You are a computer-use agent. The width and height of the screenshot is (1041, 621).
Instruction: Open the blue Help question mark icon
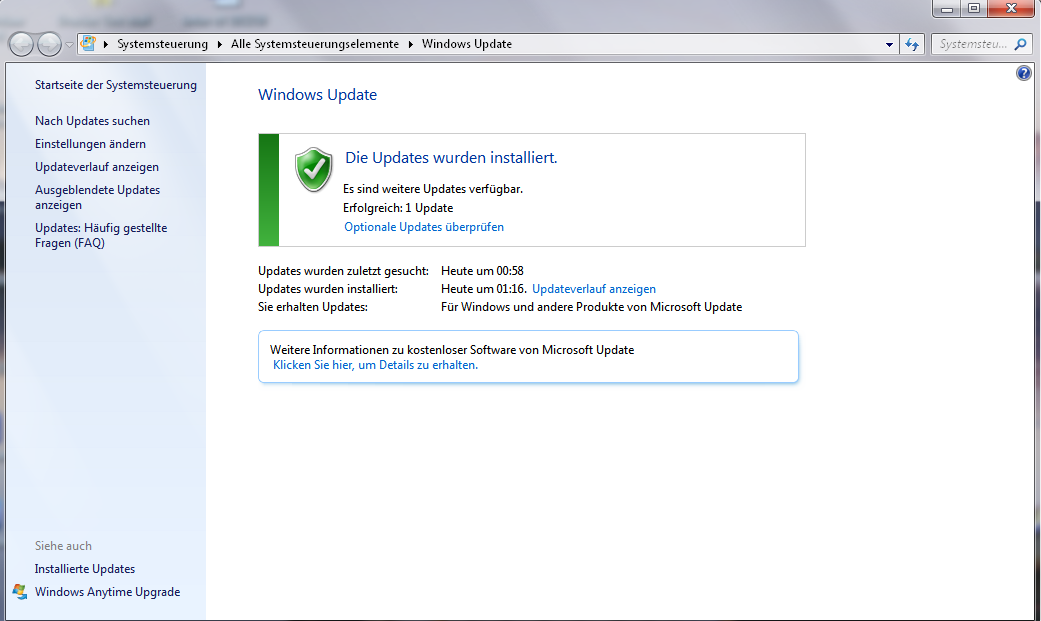[1024, 73]
